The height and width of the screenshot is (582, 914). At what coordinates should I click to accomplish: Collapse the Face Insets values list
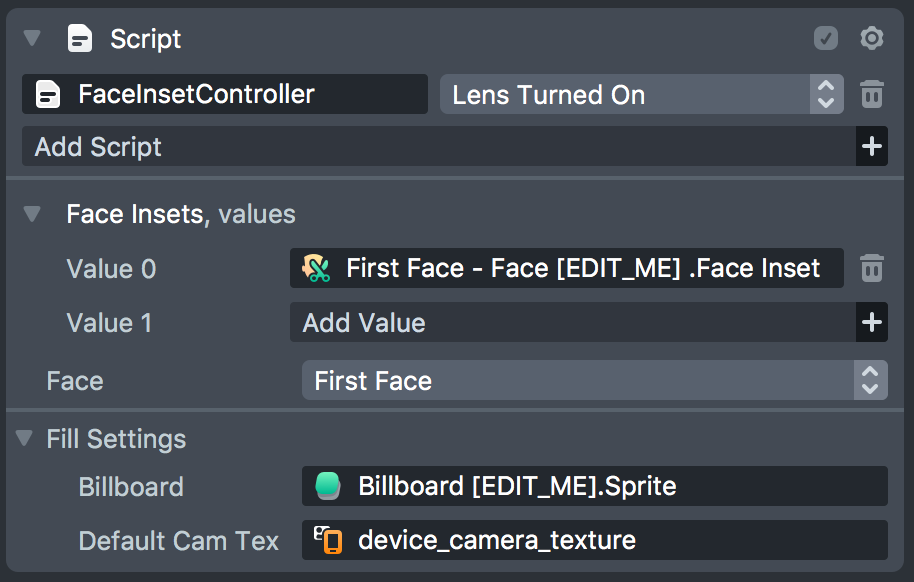[32, 214]
